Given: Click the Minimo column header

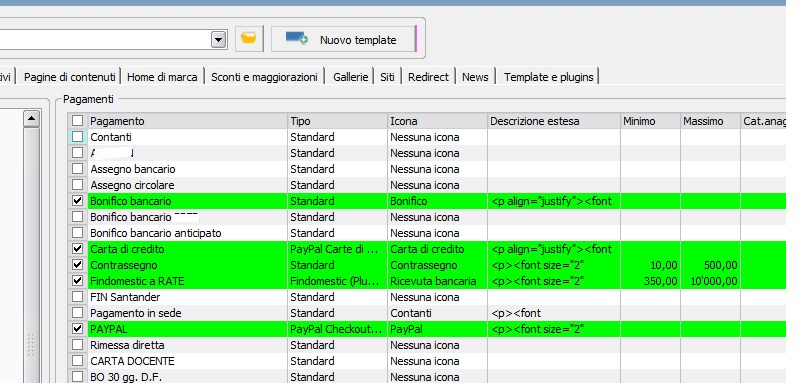Looking at the screenshot, I should pyautogui.click(x=651, y=121).
